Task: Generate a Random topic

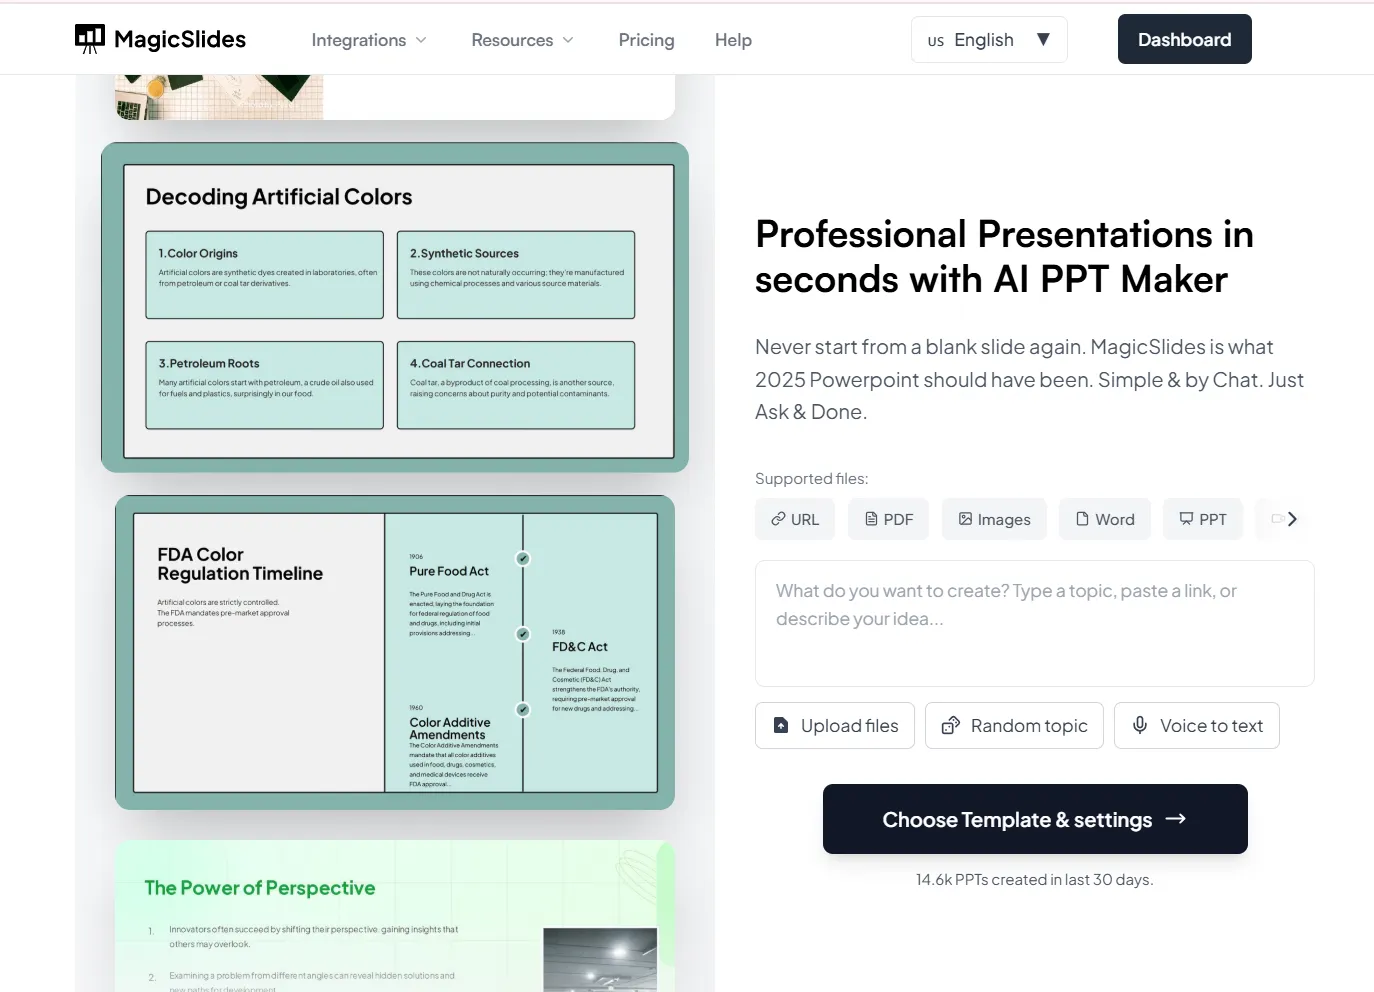Action: pyautogui.click(x=1014, y=726)
